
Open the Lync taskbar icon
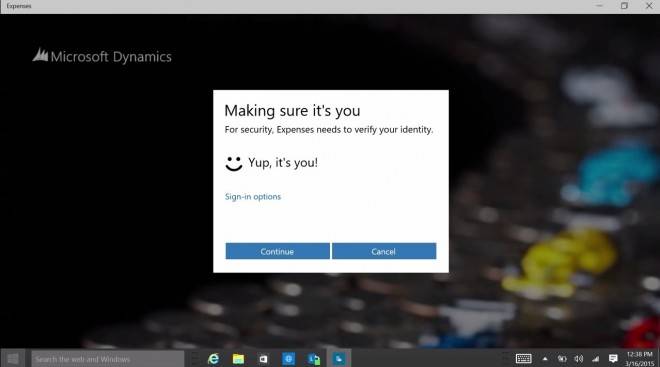pos(314,359)
